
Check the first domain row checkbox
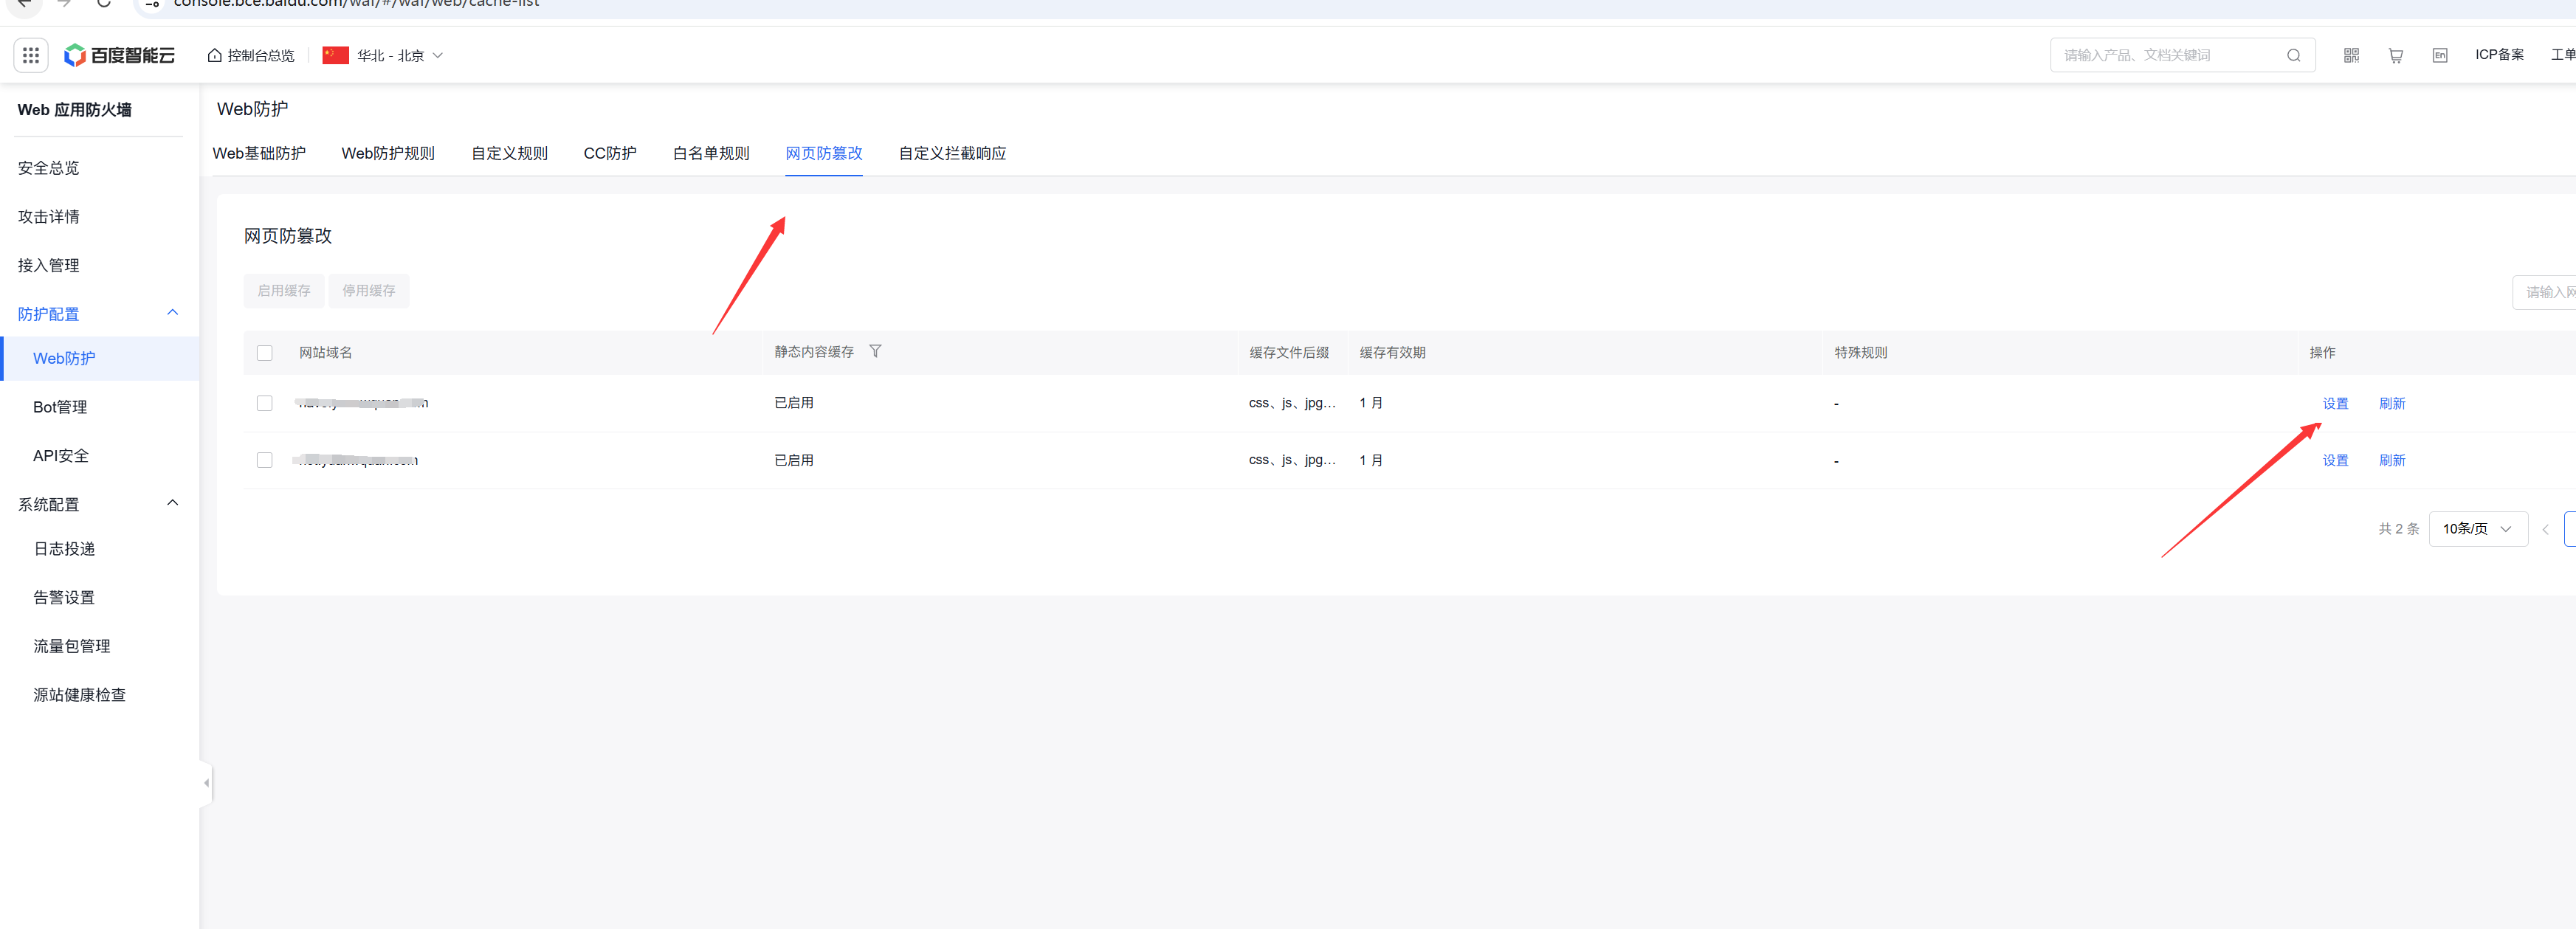coord(264,403)
